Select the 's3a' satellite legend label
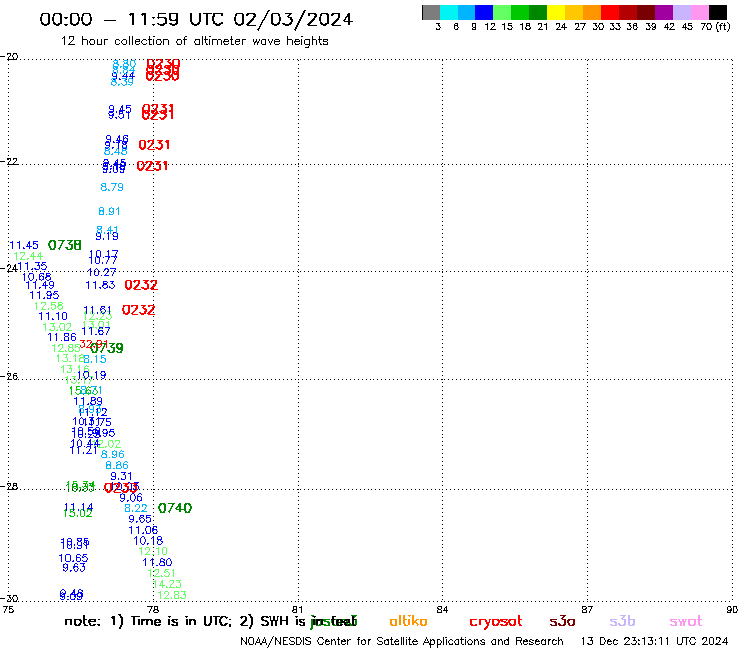 pos(562,622)
